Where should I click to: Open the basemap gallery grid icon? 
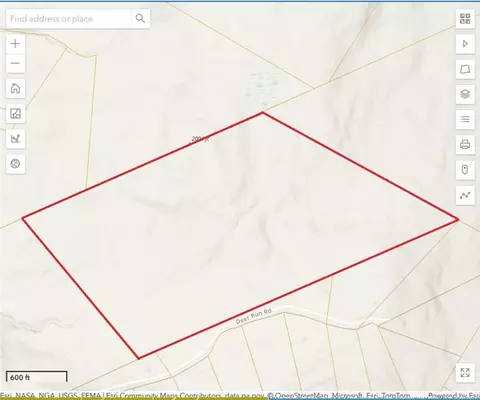465,19
